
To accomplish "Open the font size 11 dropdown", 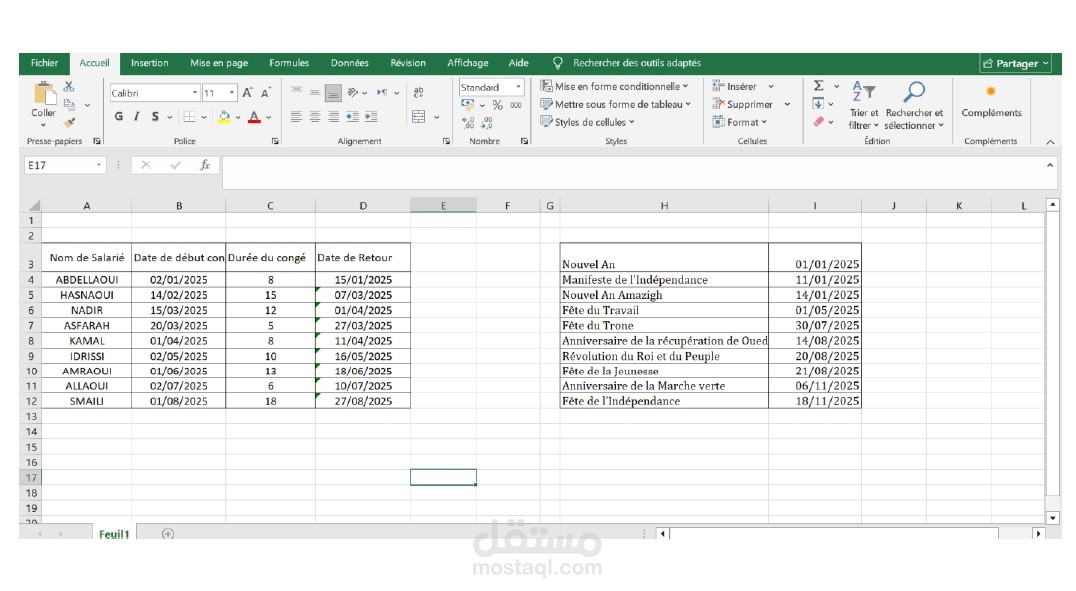I will coord(232,93).
